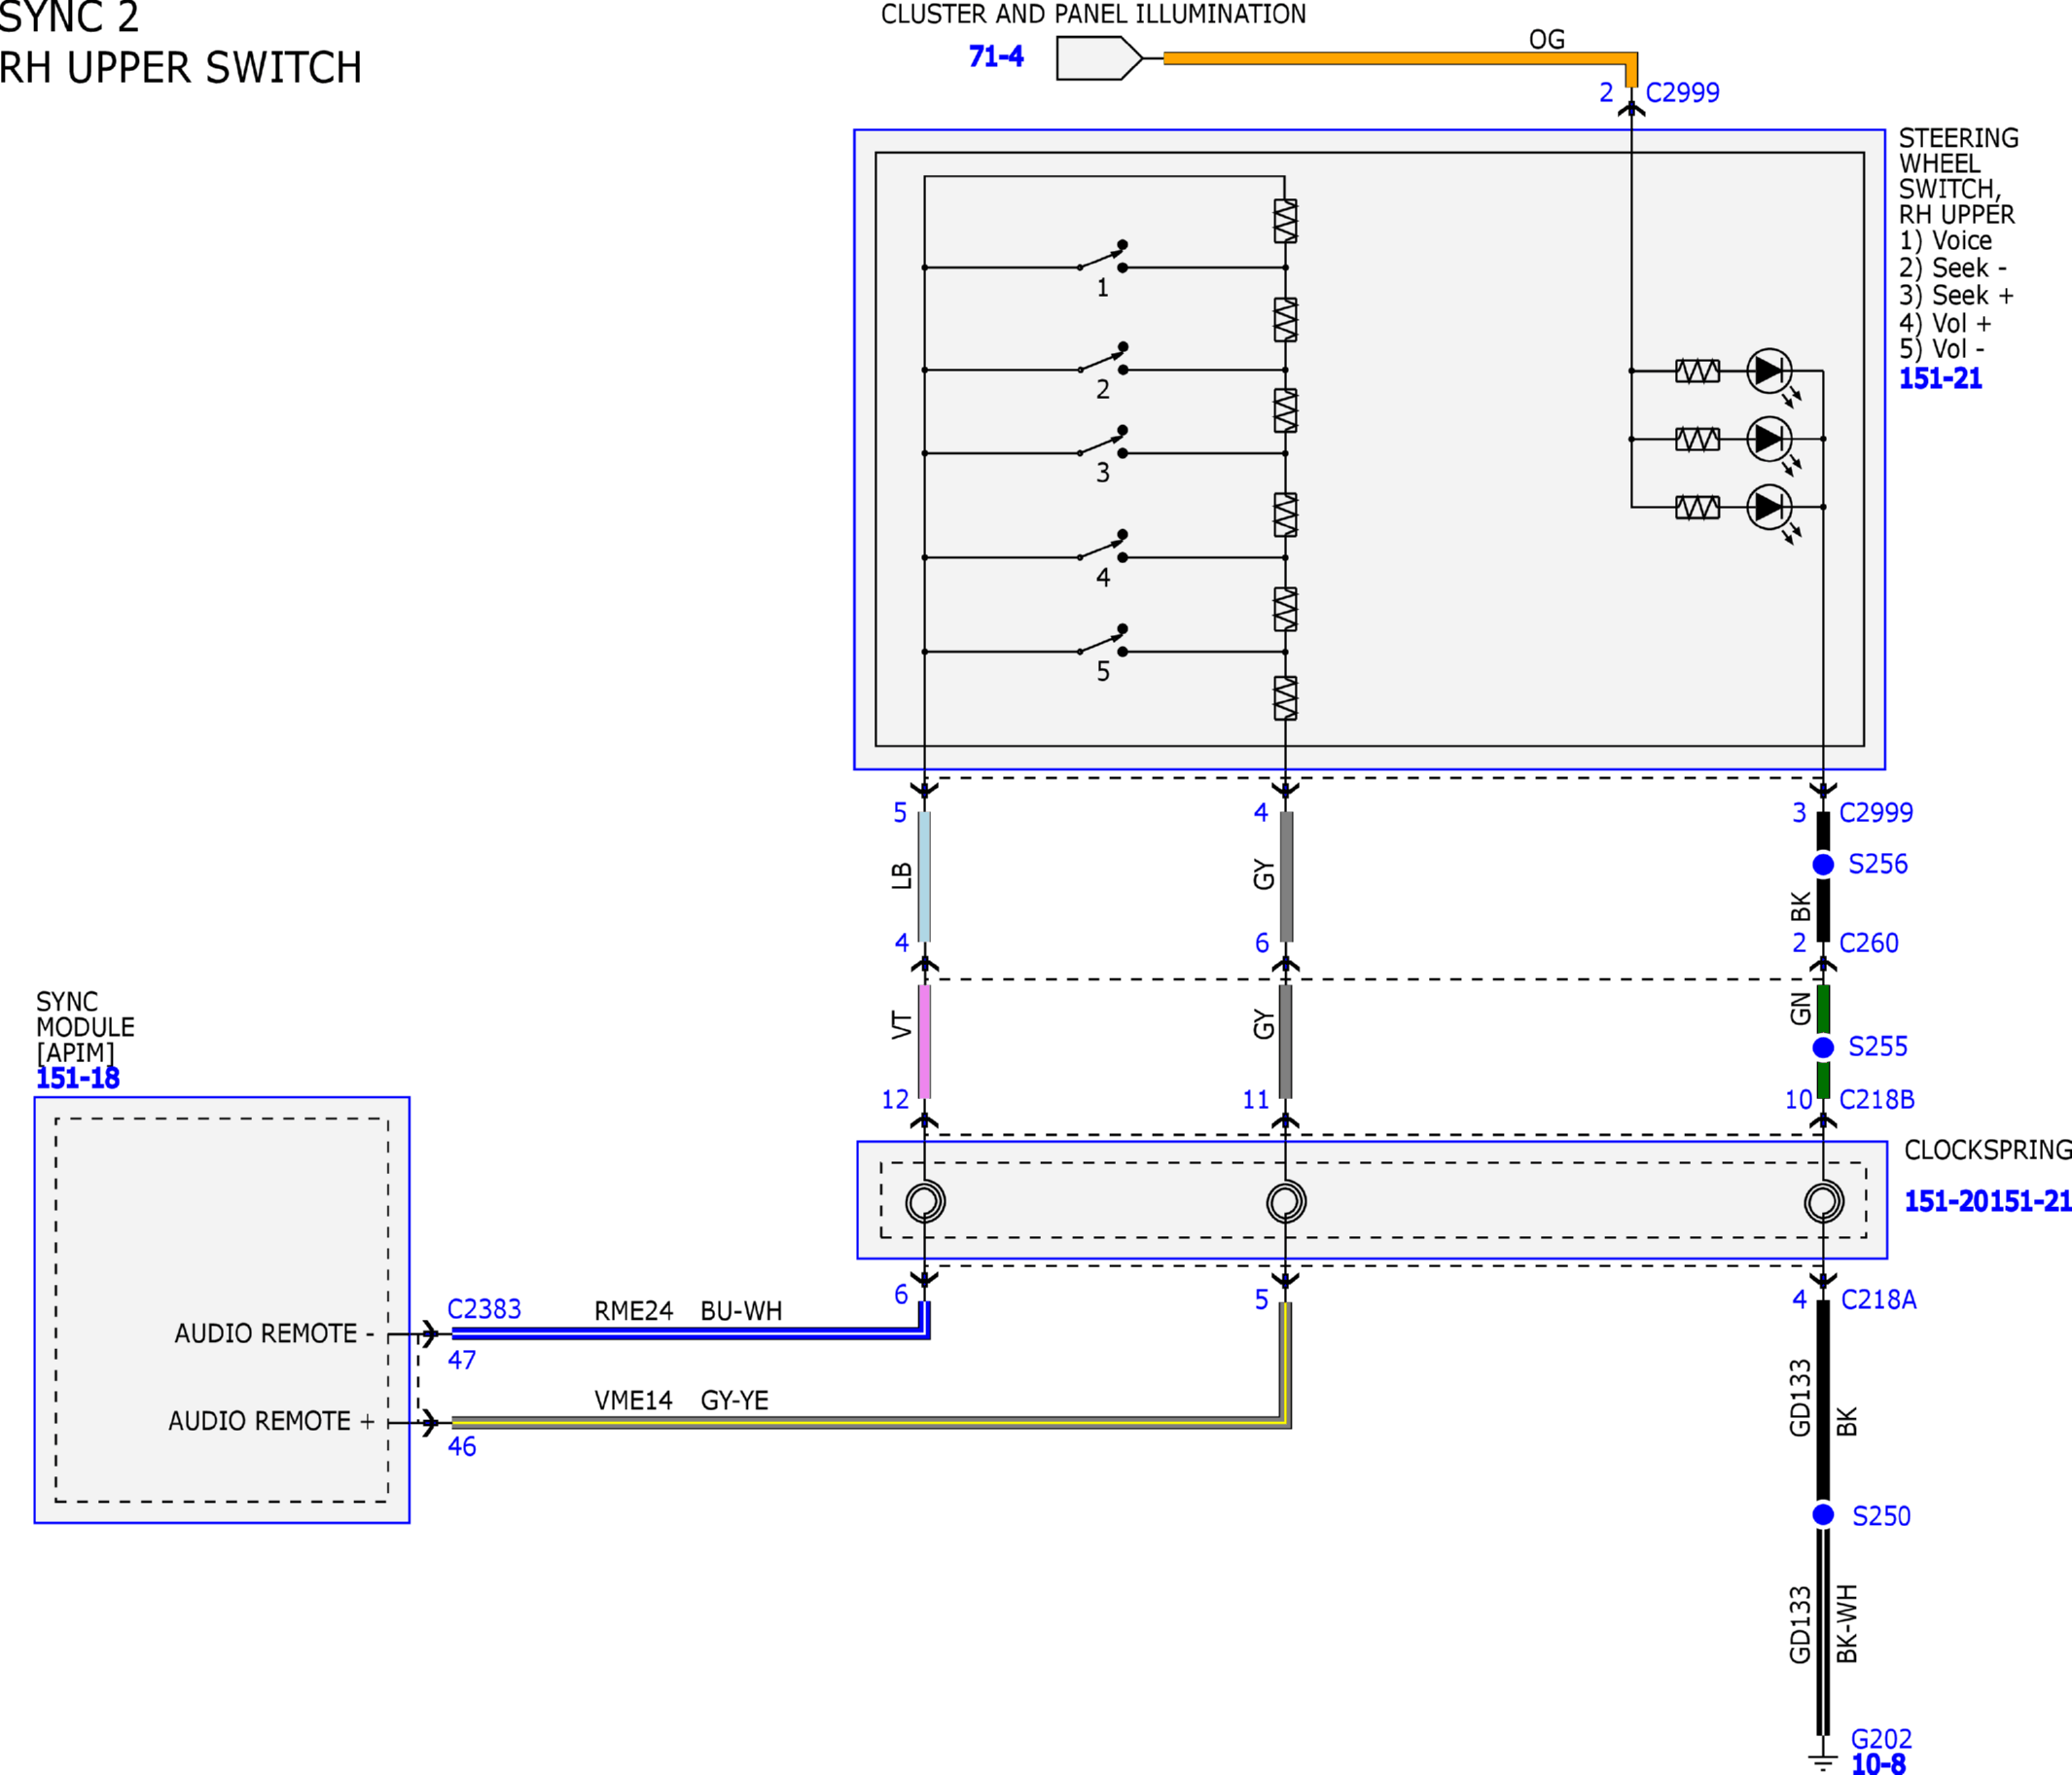Click the S256 splice dot
This screenshot has width=2072, height=1775.
coord(1823,864)
